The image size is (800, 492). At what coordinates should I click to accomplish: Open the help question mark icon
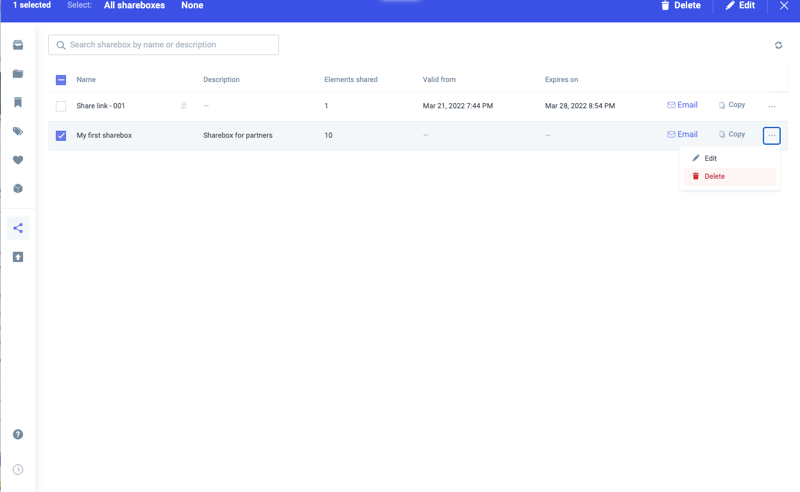[18, 434]
